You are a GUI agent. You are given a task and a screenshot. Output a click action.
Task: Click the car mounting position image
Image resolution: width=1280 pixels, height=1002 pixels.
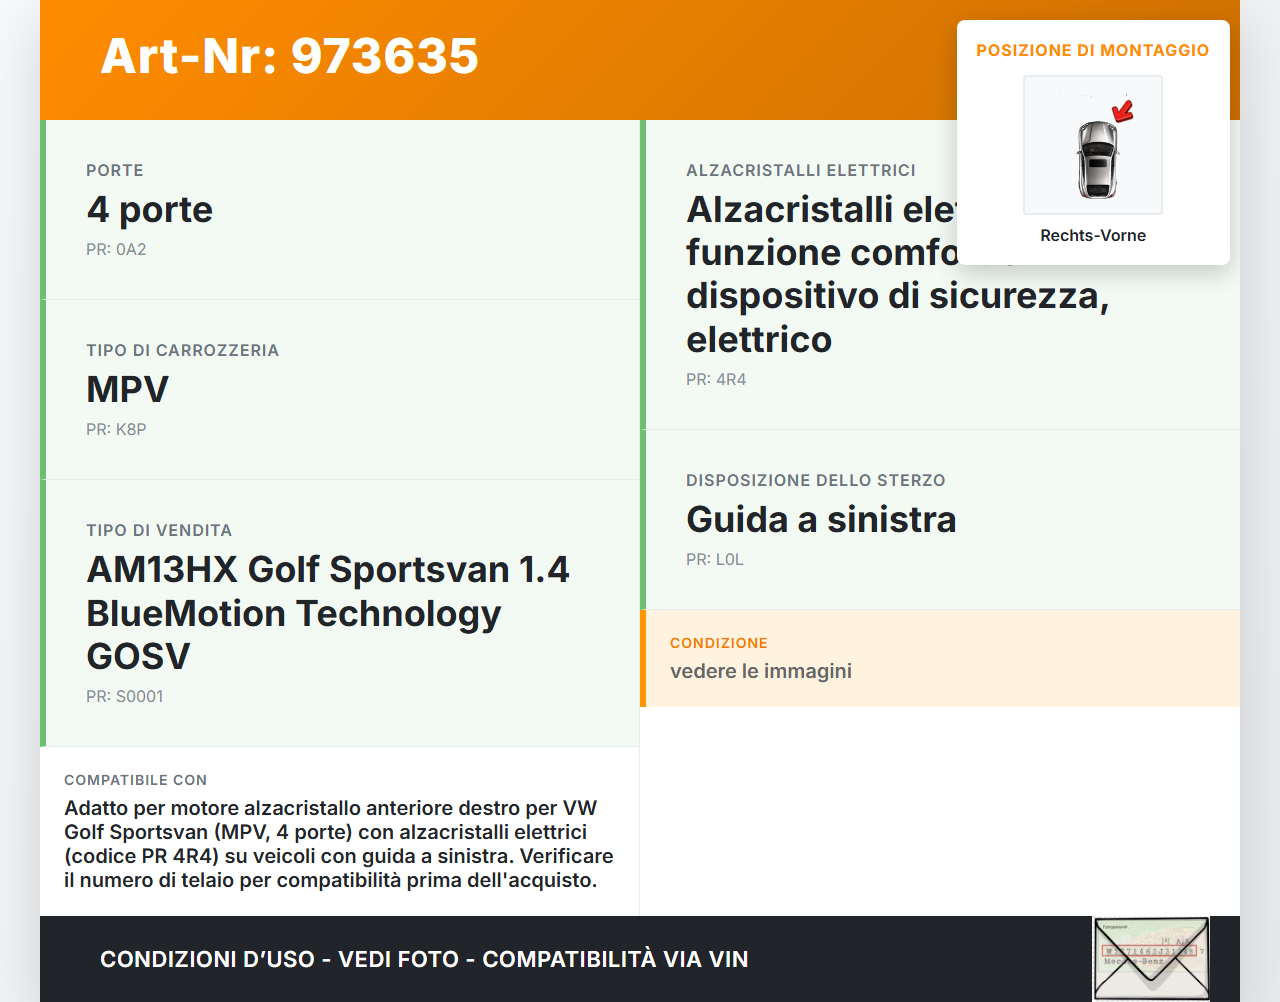[x=1093, y=145]
